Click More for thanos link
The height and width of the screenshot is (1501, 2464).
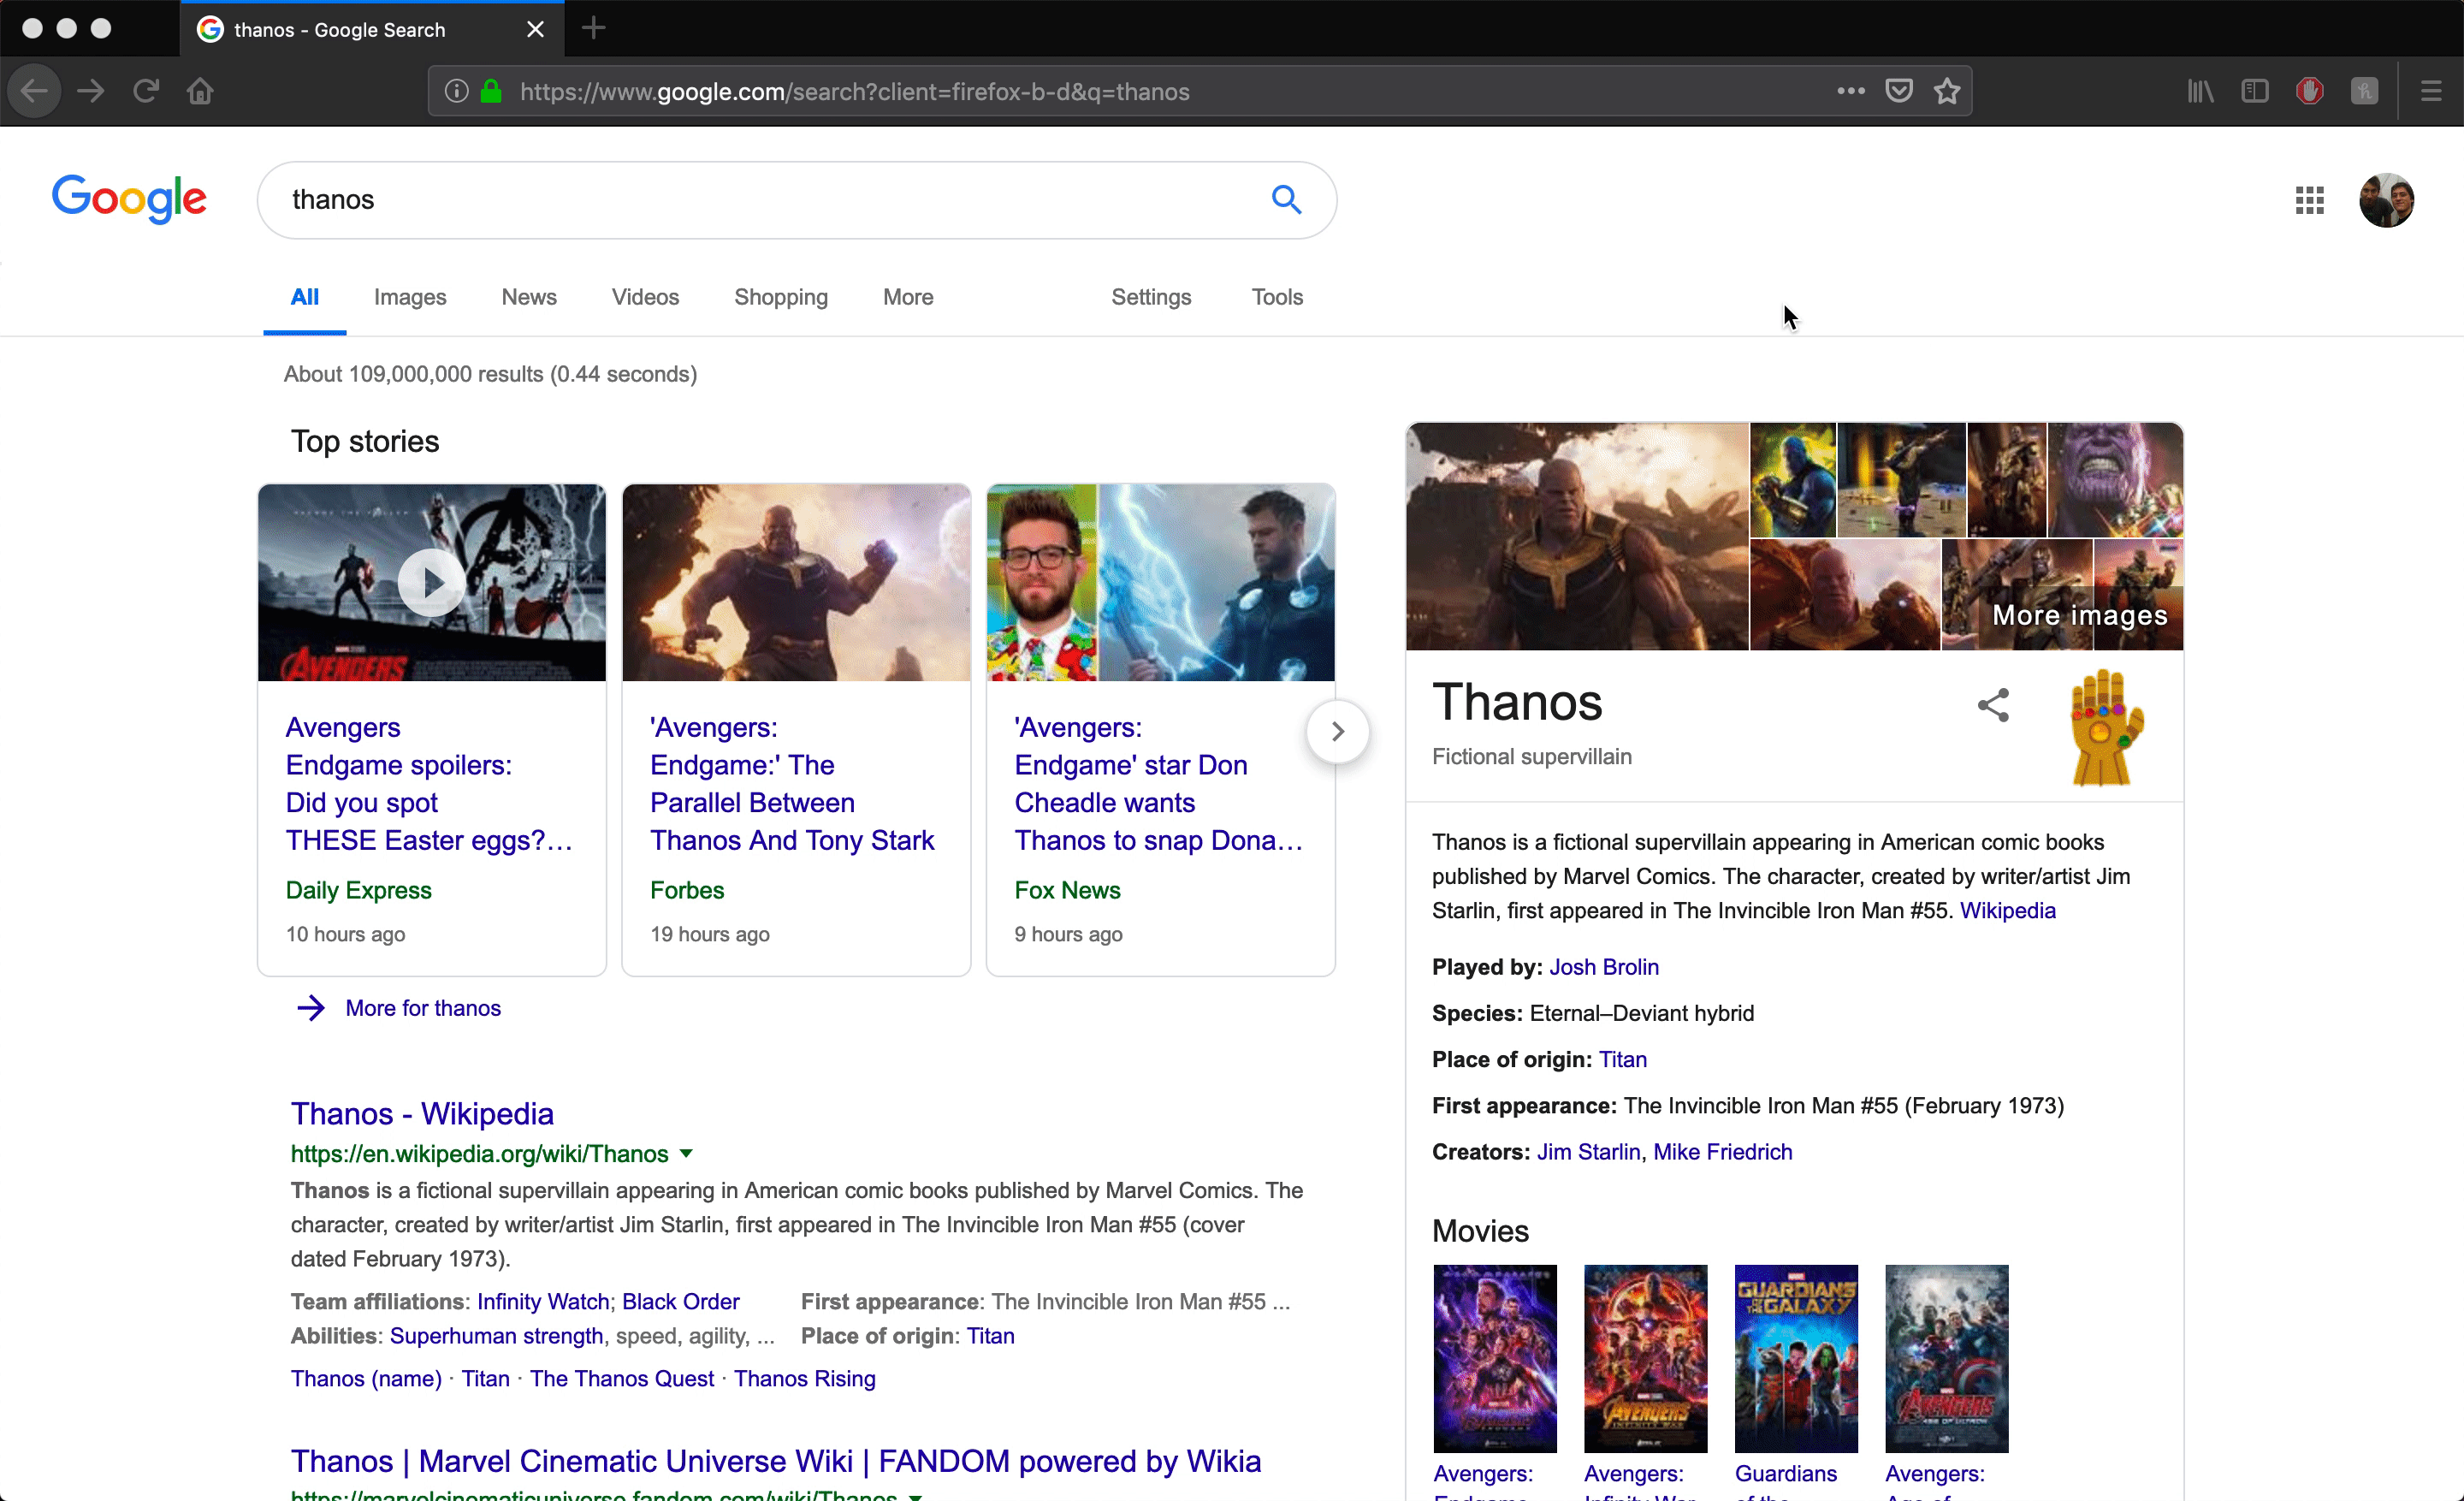click(x=422, y=1008)
